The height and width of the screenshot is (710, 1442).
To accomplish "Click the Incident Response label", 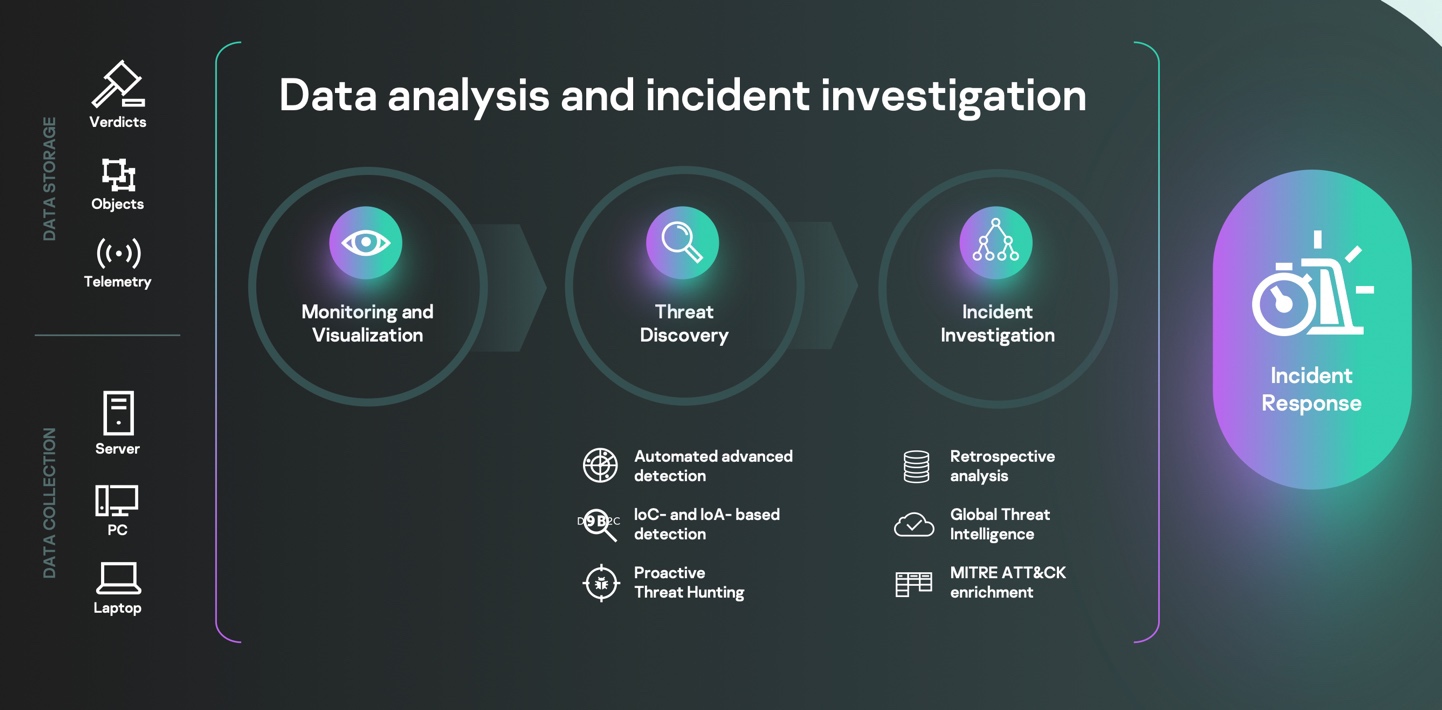I will click(1311, 389).
